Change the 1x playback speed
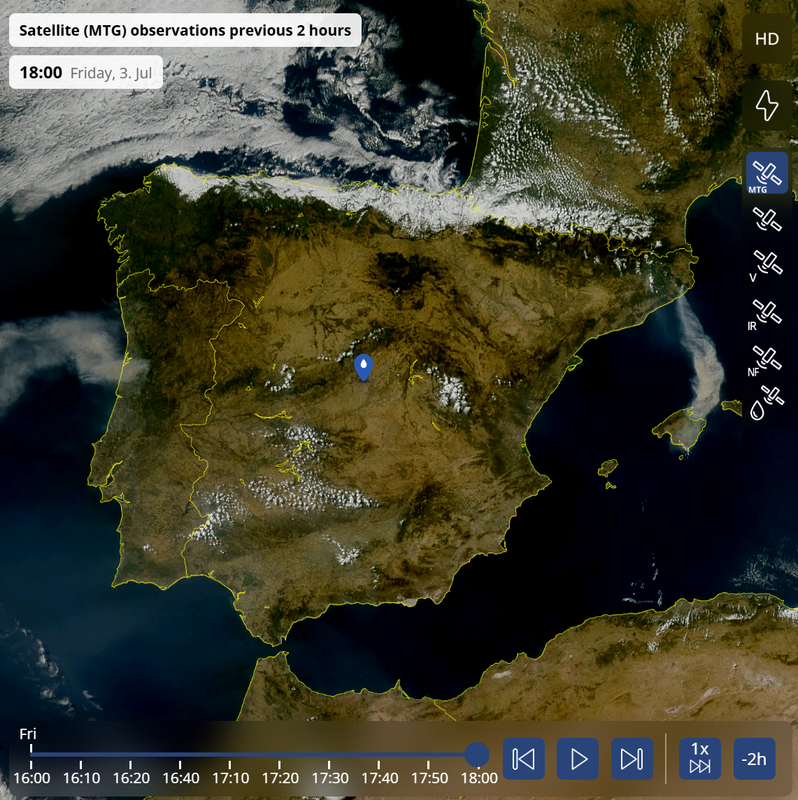Viewport: 798px width, 800px height. point(700,759)
